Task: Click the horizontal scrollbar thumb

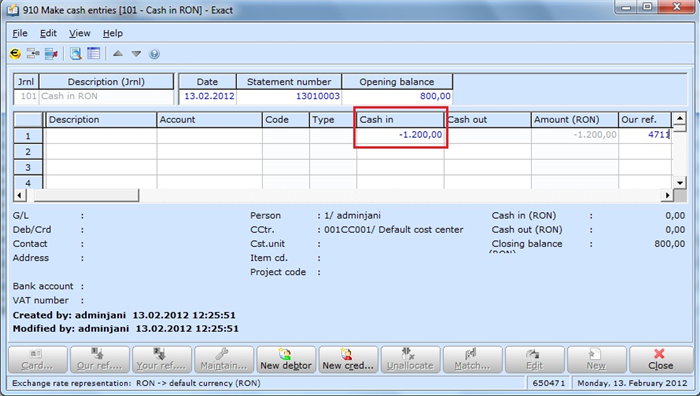Action: pyautogui.click(x=86, y=195)
